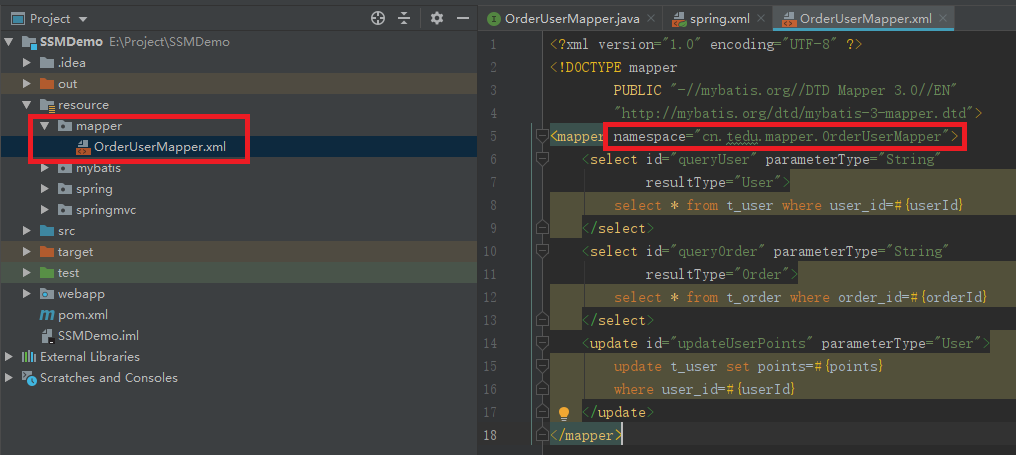The image size is (1016, 455).
Task: Click the fold end marker on line 13
Action: 542,320
